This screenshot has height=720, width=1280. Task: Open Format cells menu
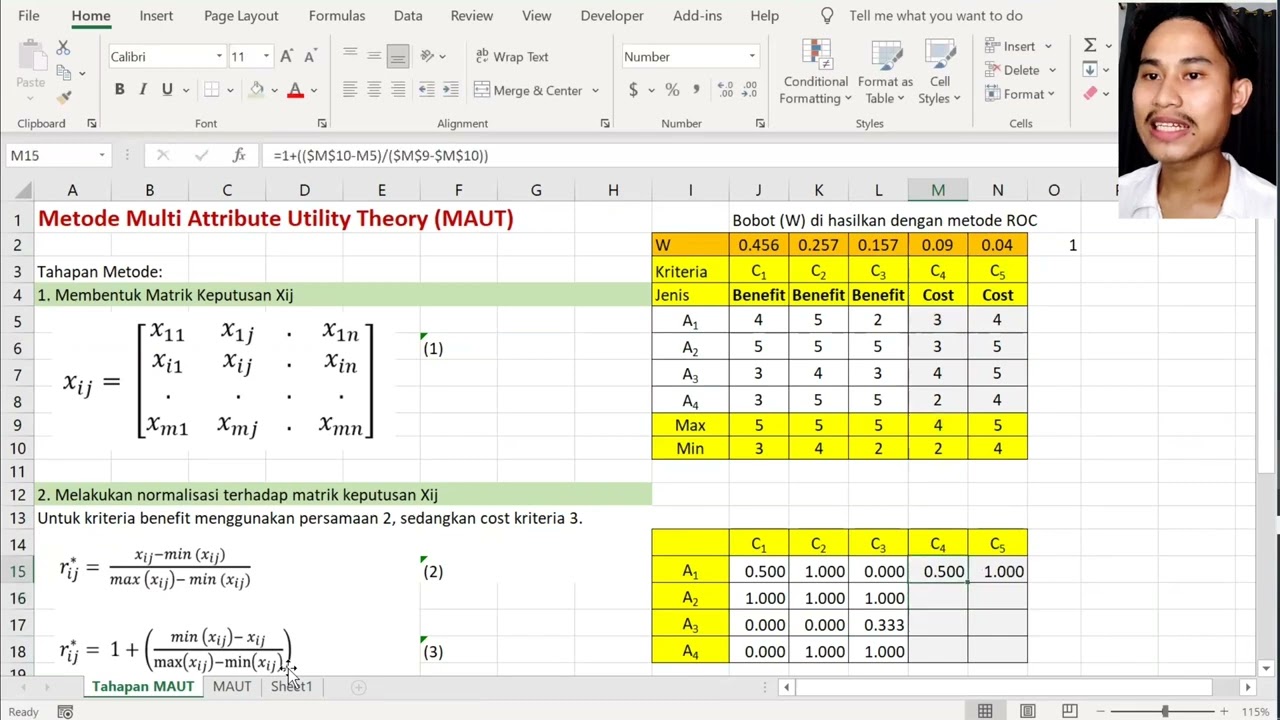1020,94
